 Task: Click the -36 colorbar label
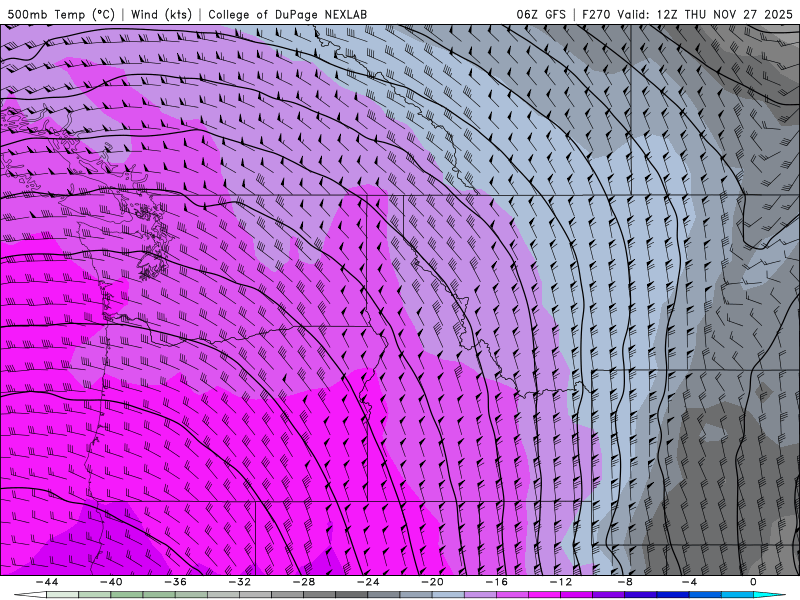(175, 582)
